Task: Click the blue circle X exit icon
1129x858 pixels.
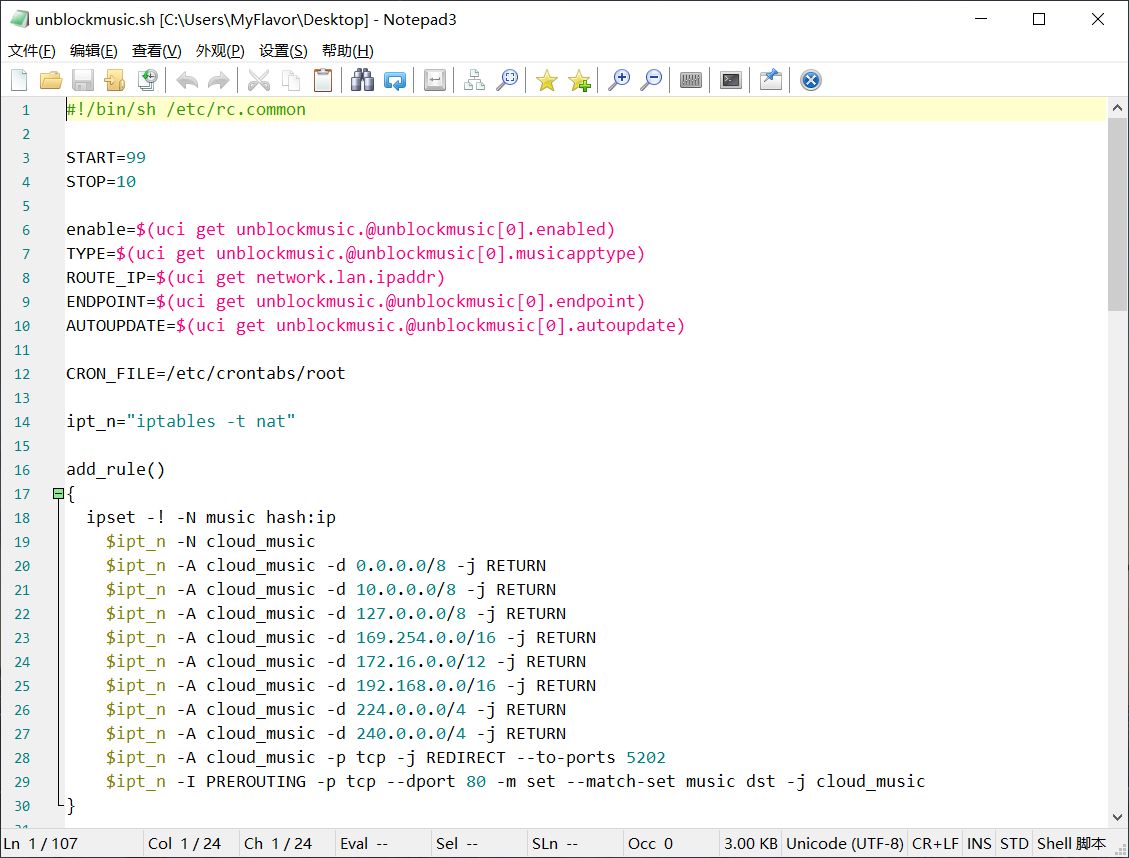Action: click(x=811, y=80)
